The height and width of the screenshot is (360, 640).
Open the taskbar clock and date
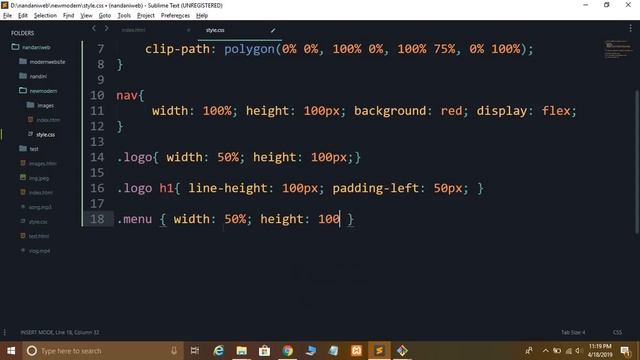pos(600,351)
